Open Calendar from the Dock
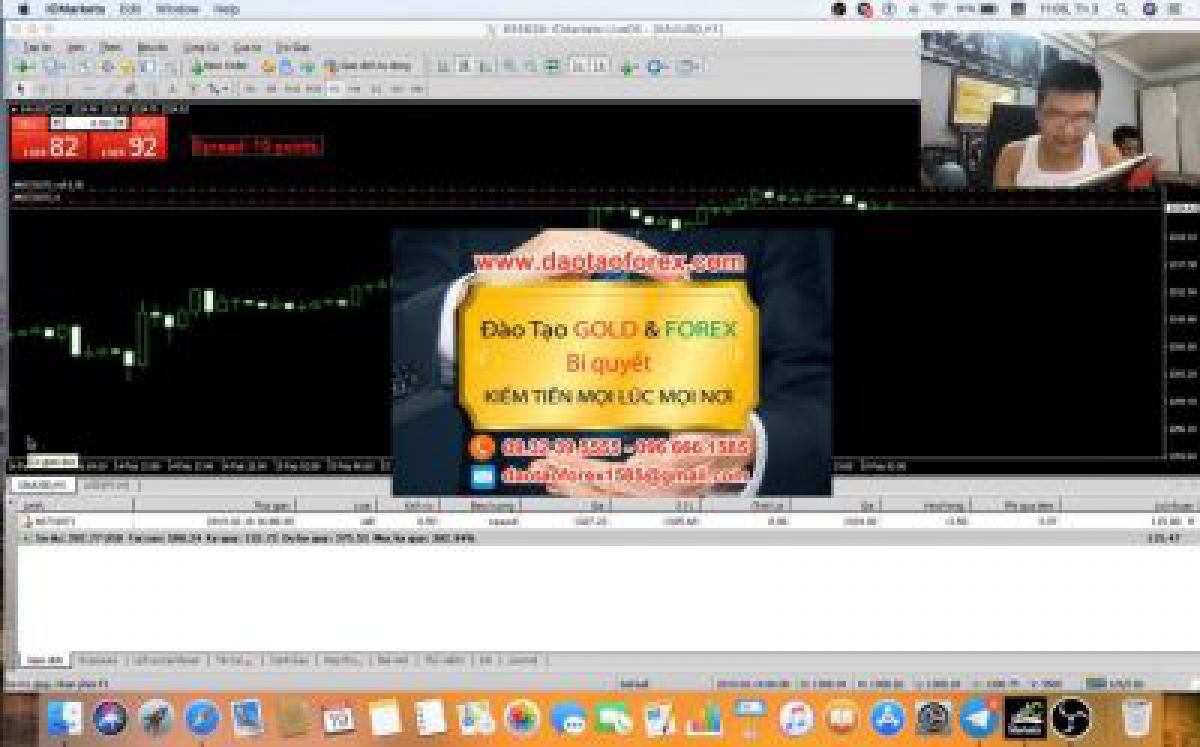Image resolution: width=1200 pixels, height=747 pixels. click(x=339, y=717)
